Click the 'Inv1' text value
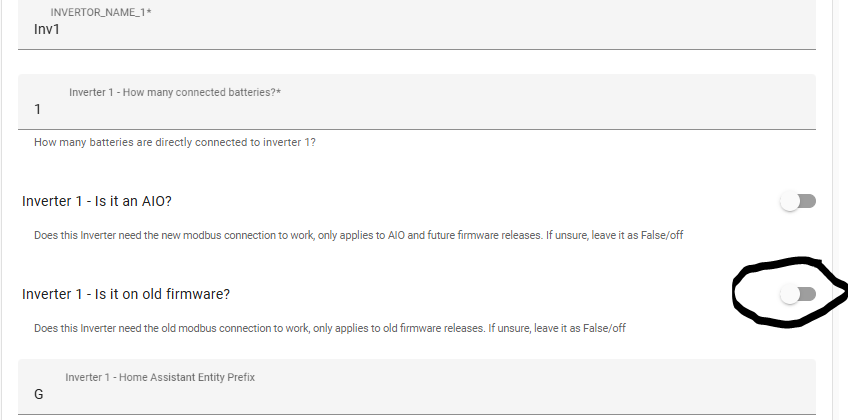 (x=47, y=29)
